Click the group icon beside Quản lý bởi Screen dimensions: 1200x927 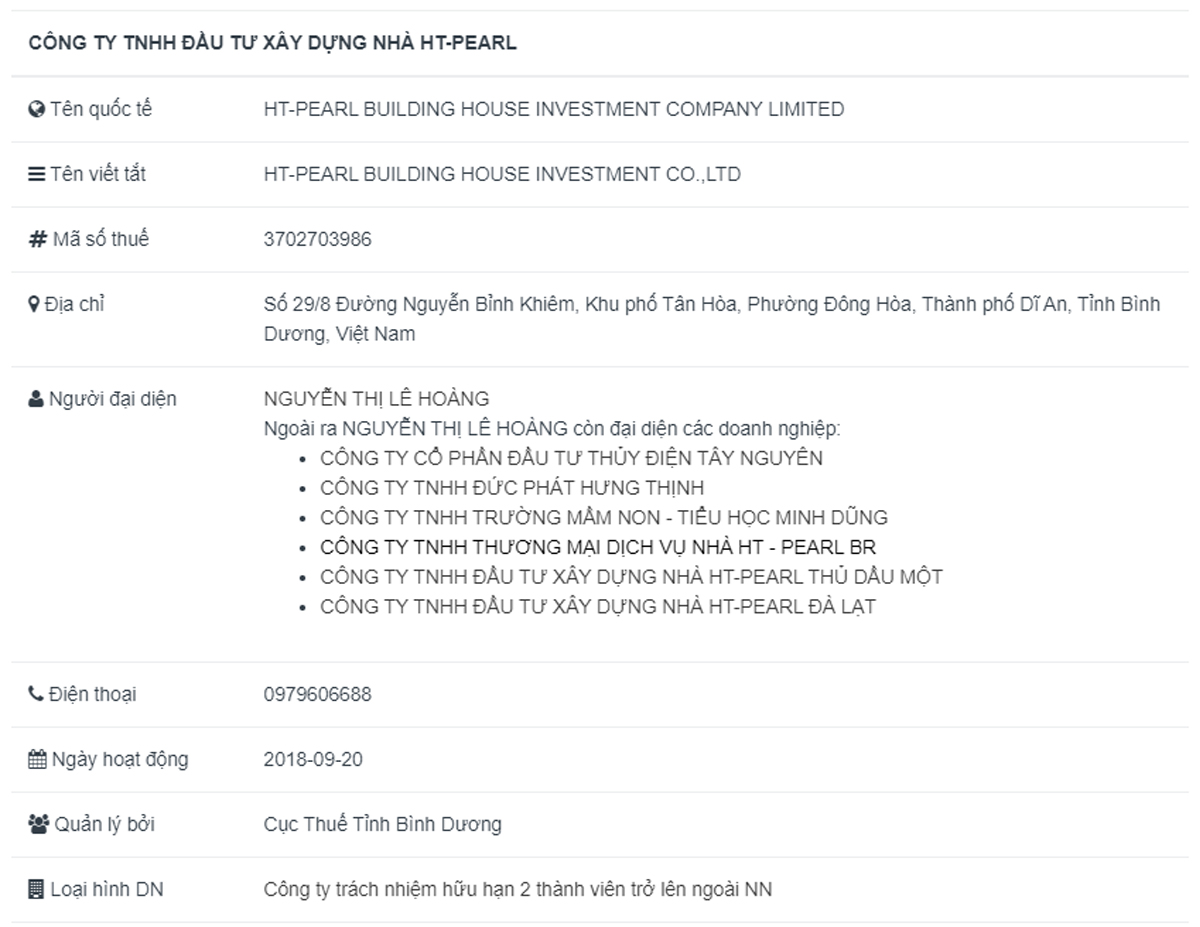click(x=38, y=825)
